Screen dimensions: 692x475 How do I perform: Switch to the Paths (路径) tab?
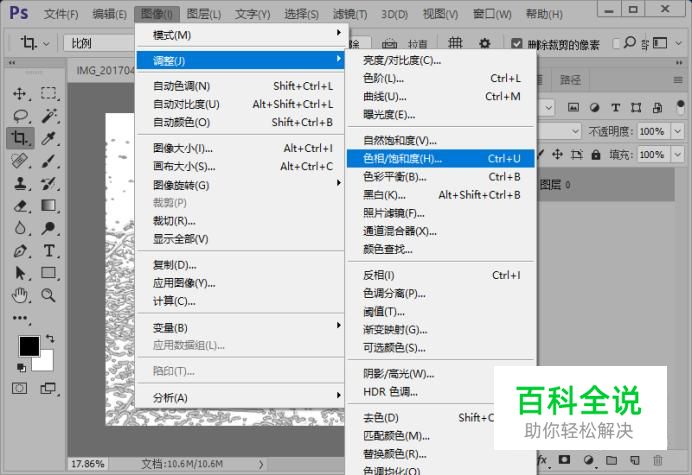point(571,79)
